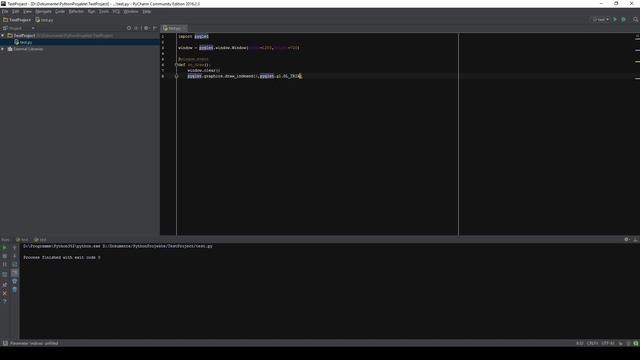Click TestProject in the navigation breadcrumb
Screen dimensions: 640x360
coord(17,20)
